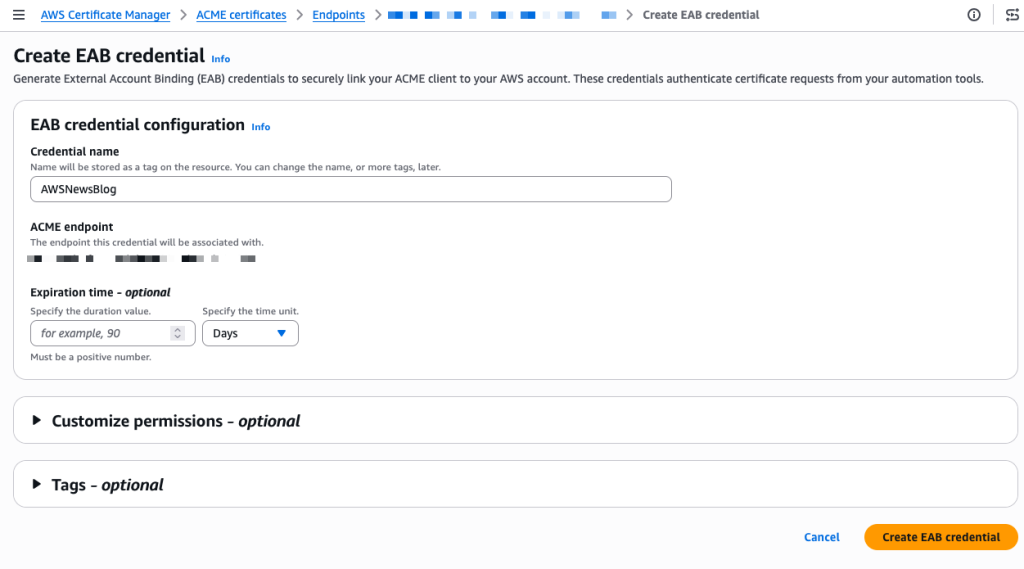
Task: Click the duration value stepper arrows
Action: [177, 333]
